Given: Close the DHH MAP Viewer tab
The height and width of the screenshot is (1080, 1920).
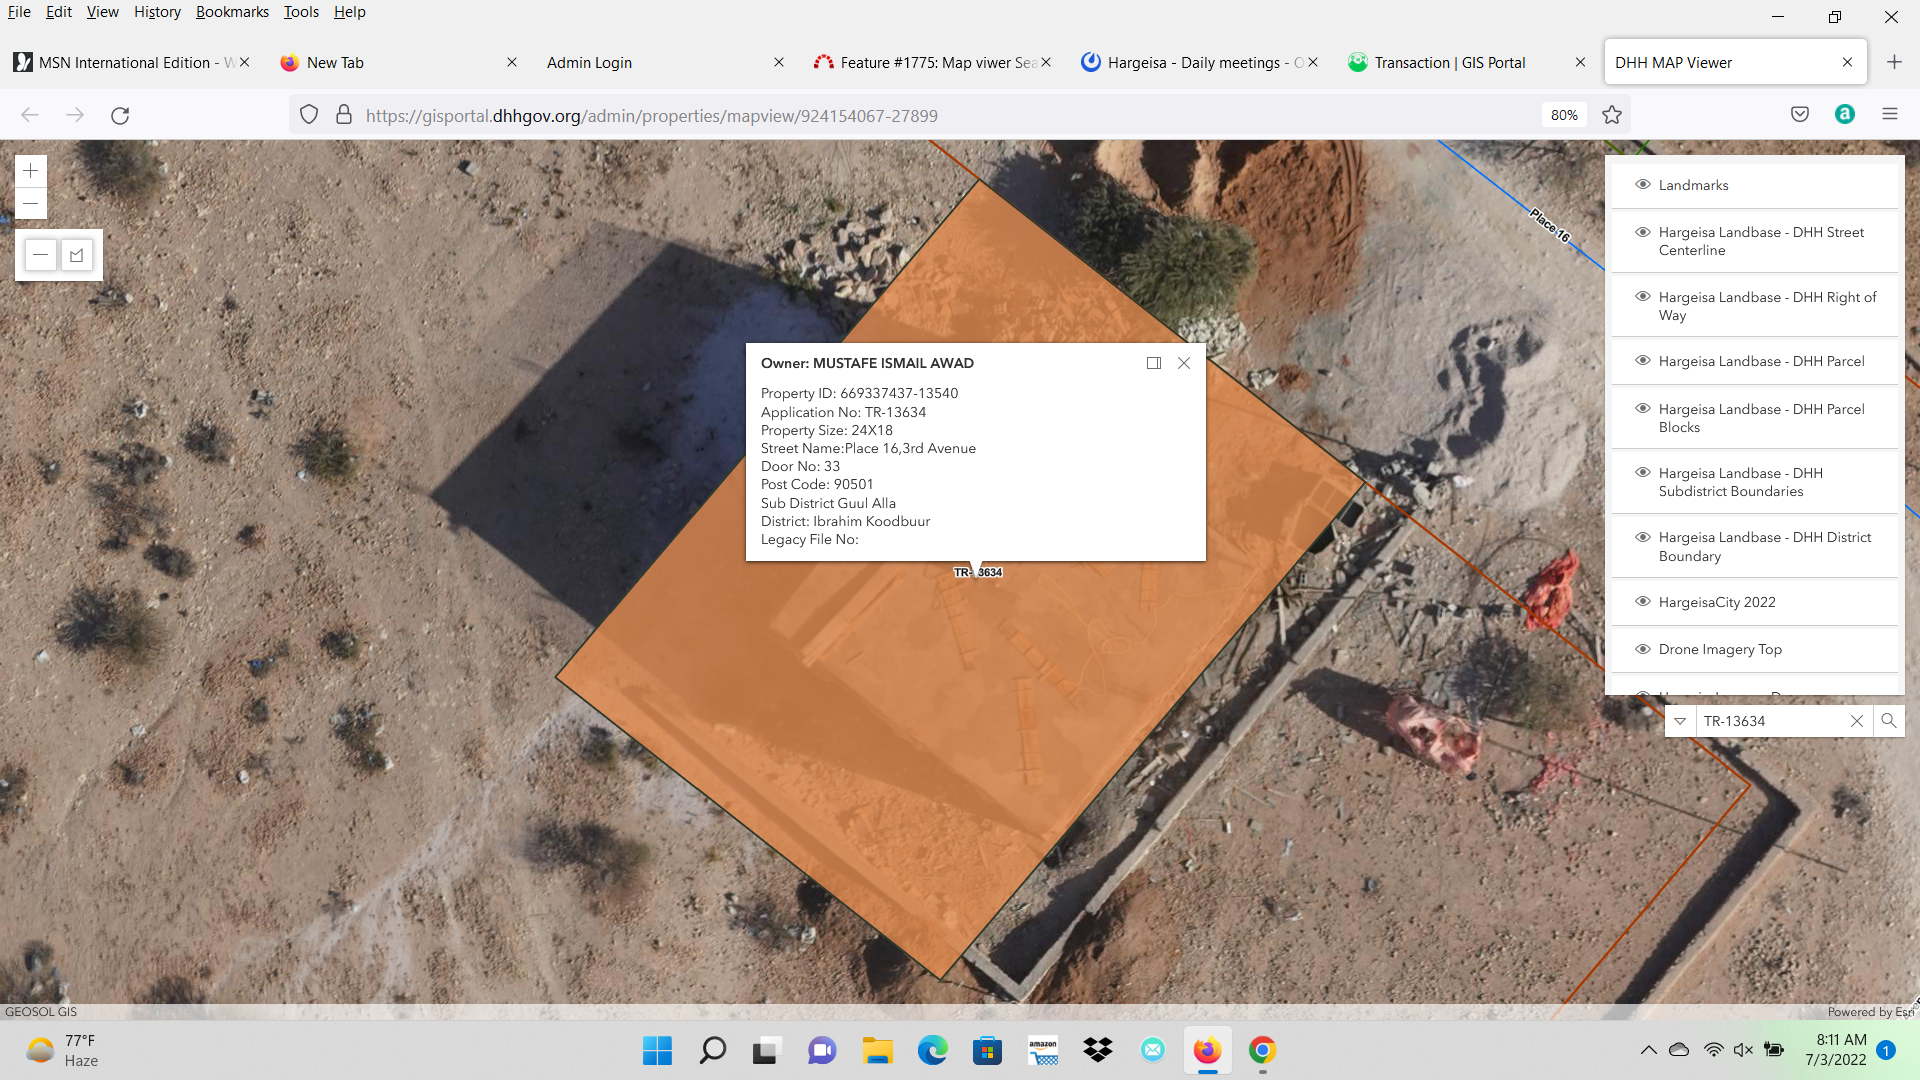Looking at the screenshot, I should pyautogui.click(x=1847, y=62).
